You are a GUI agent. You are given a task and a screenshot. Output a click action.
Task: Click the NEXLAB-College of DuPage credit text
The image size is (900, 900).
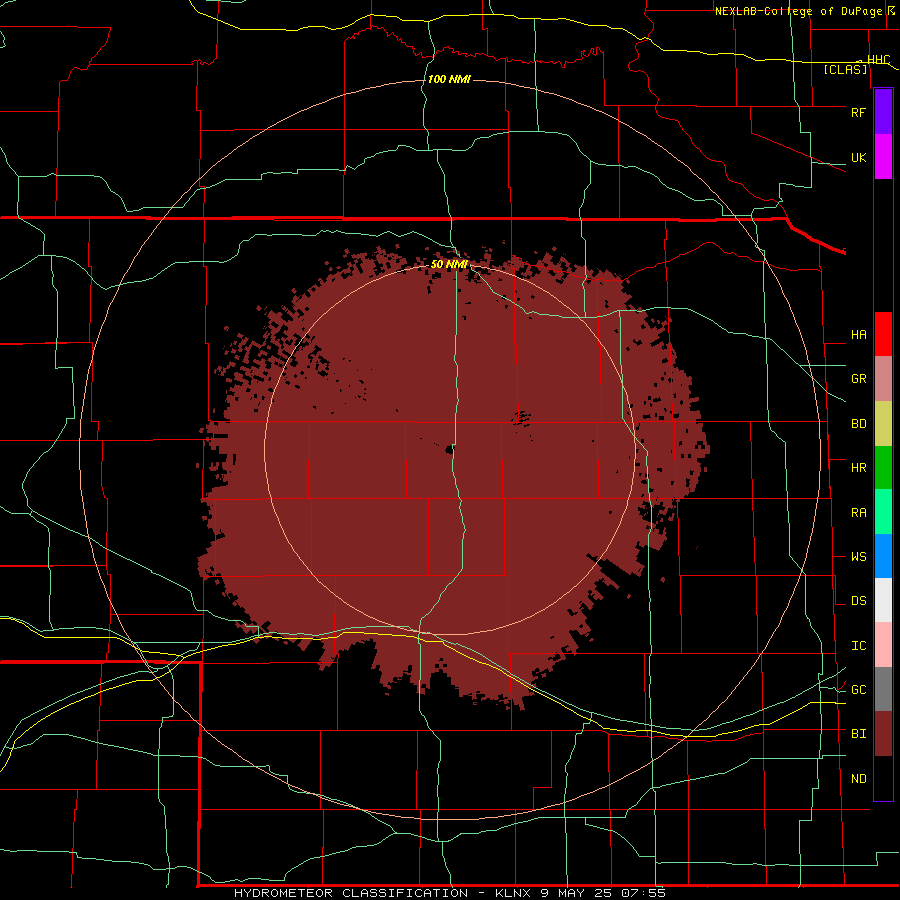[x=800, y=11]
